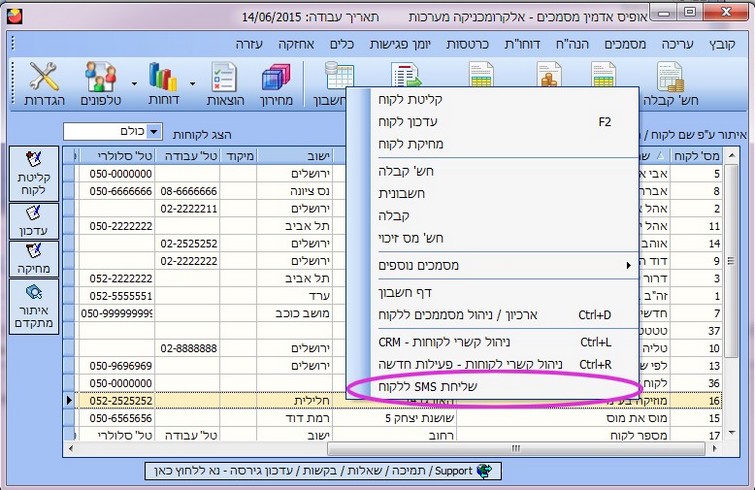This screenshot has width=755, height=490.
Task: Open the חש' קבלה invoice-receipt toolbar icon
Action: tap(671, 84)
